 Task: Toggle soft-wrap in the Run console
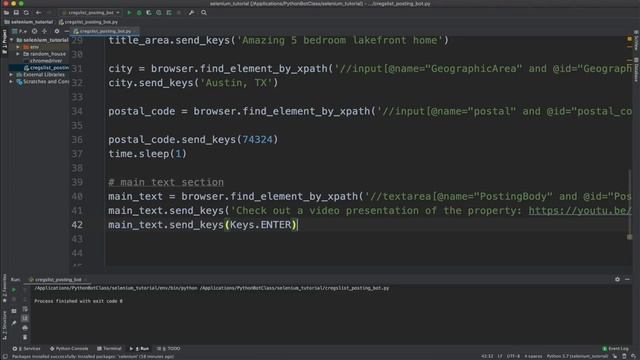coord(25,309)
